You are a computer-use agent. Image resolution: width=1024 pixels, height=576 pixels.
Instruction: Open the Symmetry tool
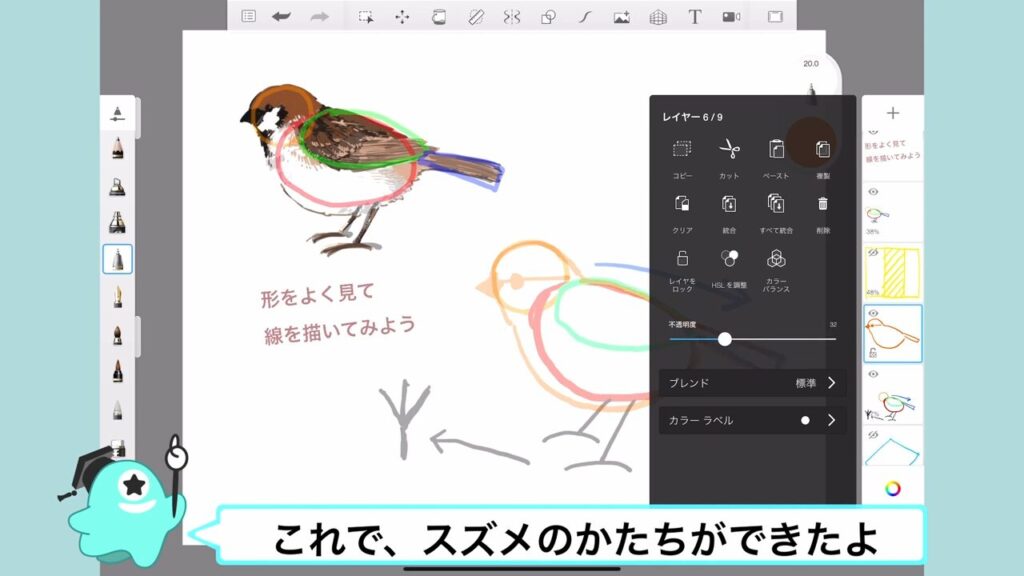pos(511,16)
